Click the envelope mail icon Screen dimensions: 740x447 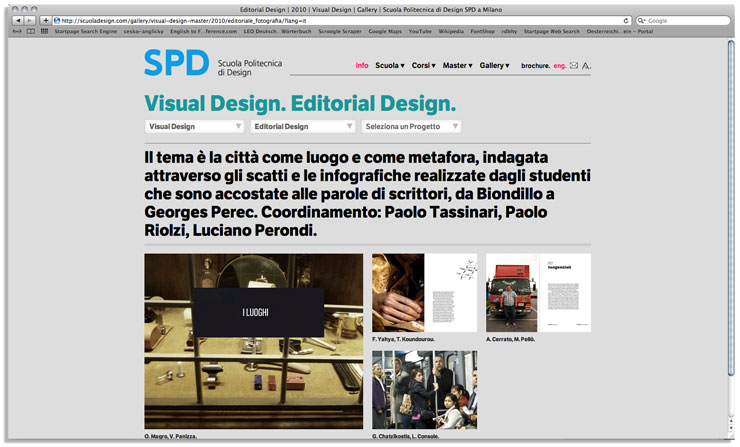point(575,66)
